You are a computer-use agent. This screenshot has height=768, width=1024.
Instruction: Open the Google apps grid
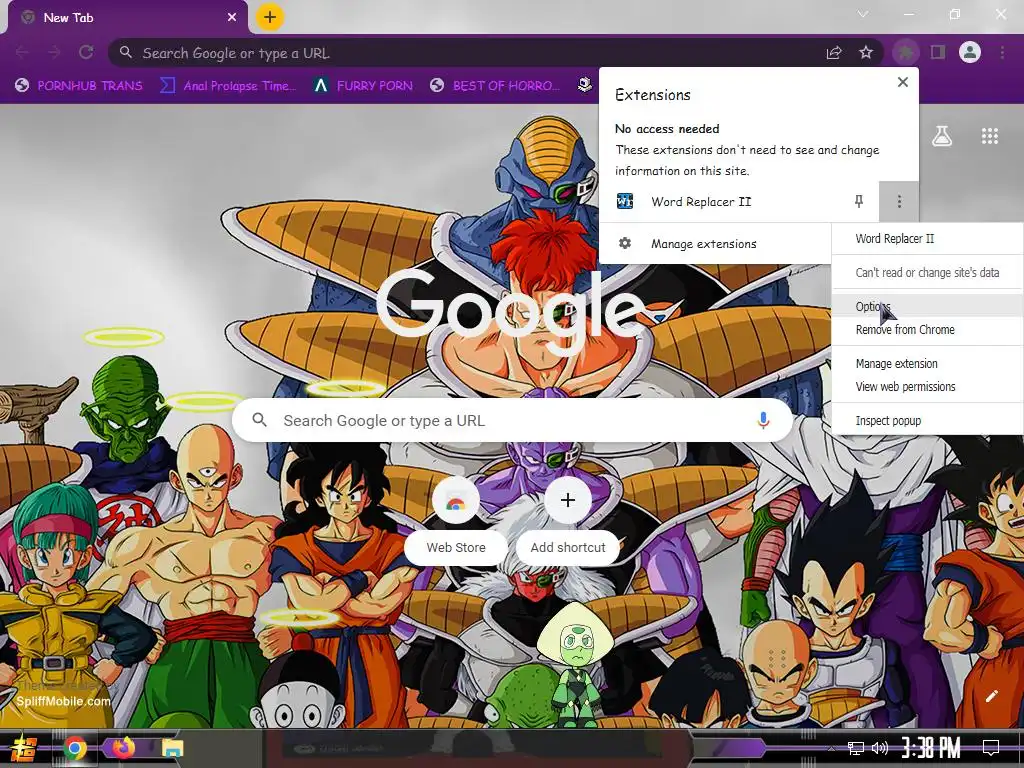pos(990,136)
